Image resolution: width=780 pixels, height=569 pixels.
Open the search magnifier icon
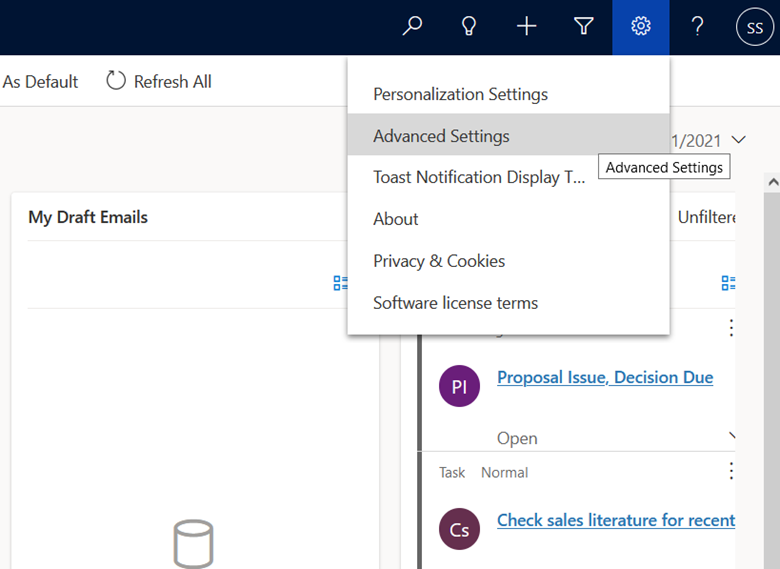tap(412, 27)
